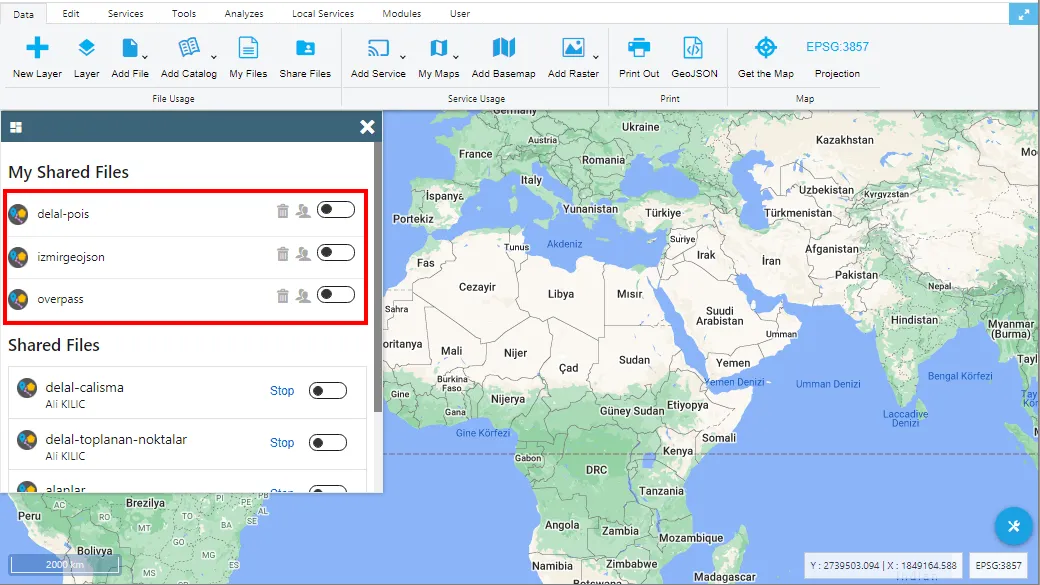Viewport: 1040px width, 585px height.
Task: Delete the izmirgeojson shared file
Action: 283,253
